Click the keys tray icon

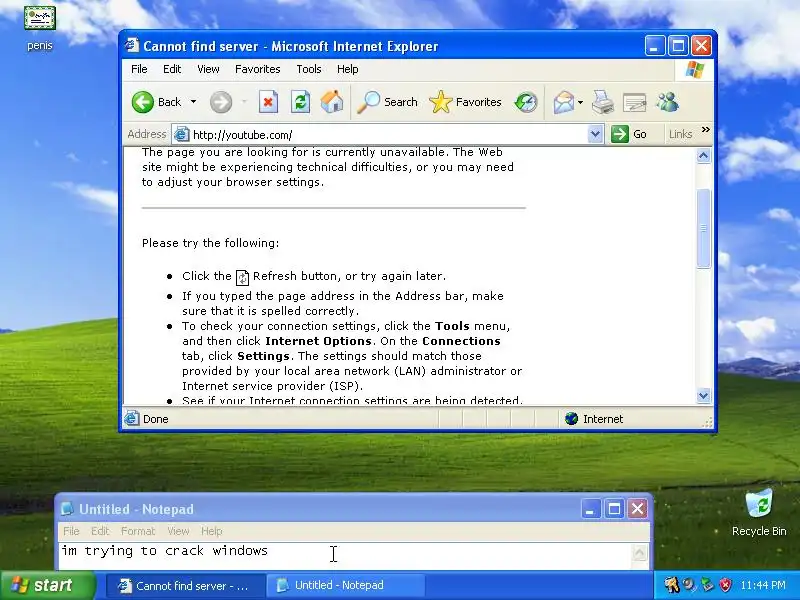point(671,585)
